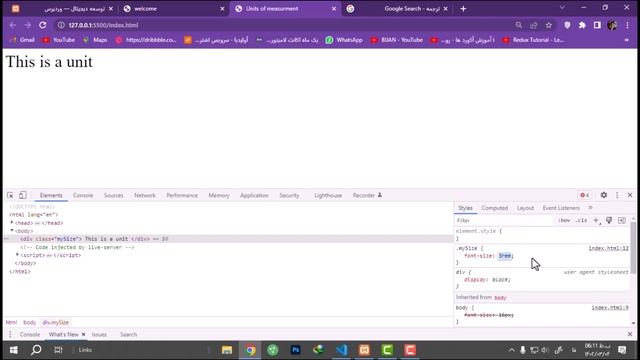Switch to the Layout pane tab
The width and height of the screenshot is (640, 360).
point(525,208)
